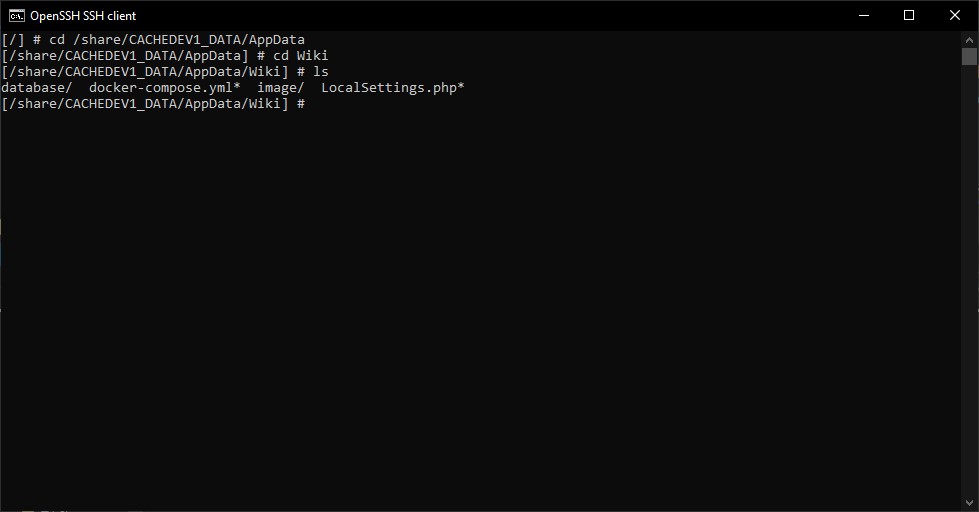Click the "ls" command text
The height and width of the screenshot is (512, 979).
[x=321, y=72]
